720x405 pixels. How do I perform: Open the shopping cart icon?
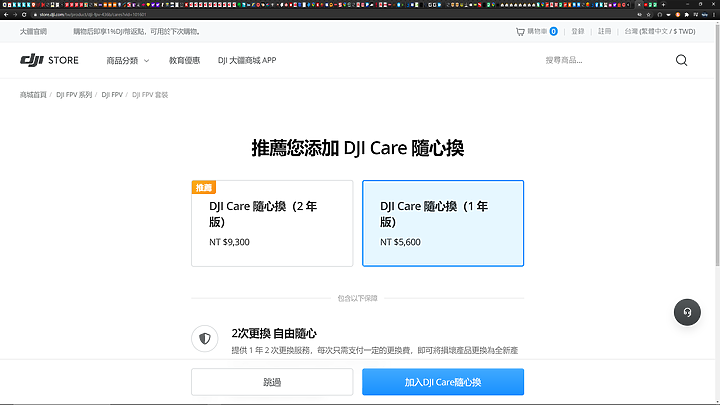coord(520,32)
